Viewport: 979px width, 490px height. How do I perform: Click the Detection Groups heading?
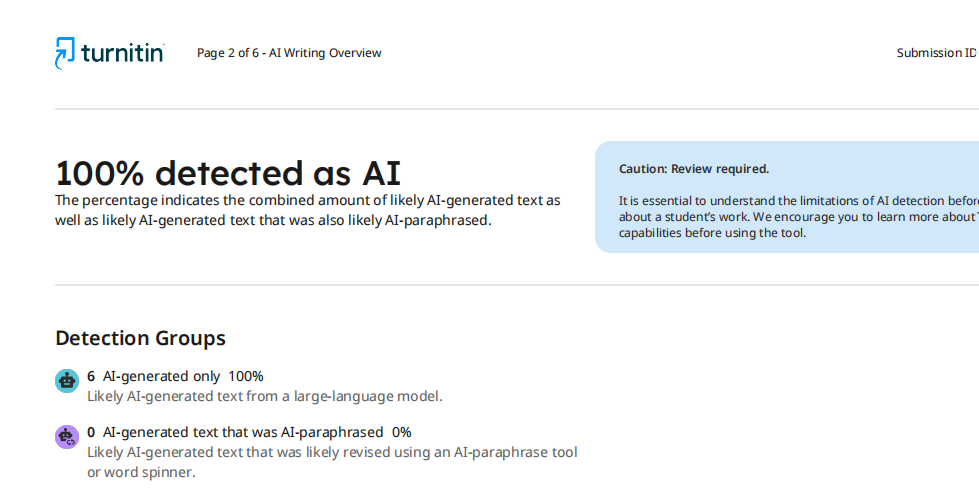(x=140, y=338)
